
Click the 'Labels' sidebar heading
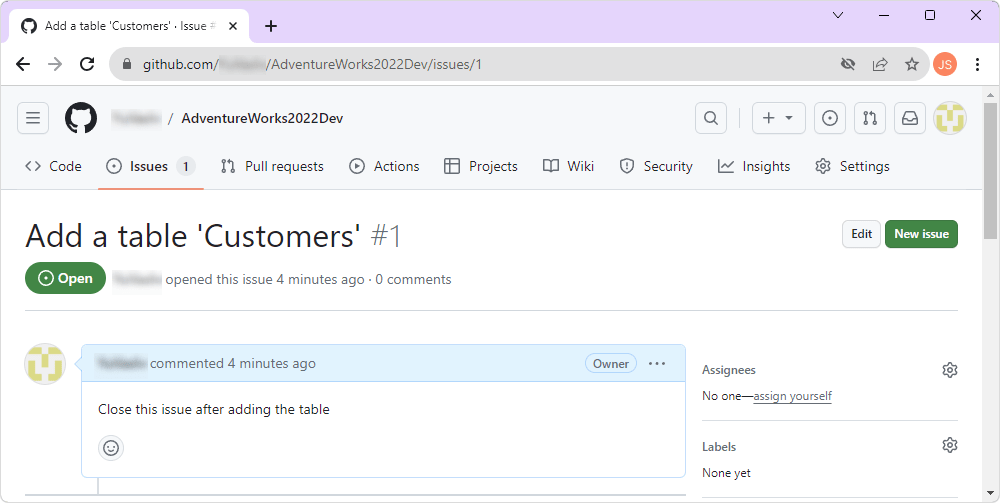[x=719, y=447]
